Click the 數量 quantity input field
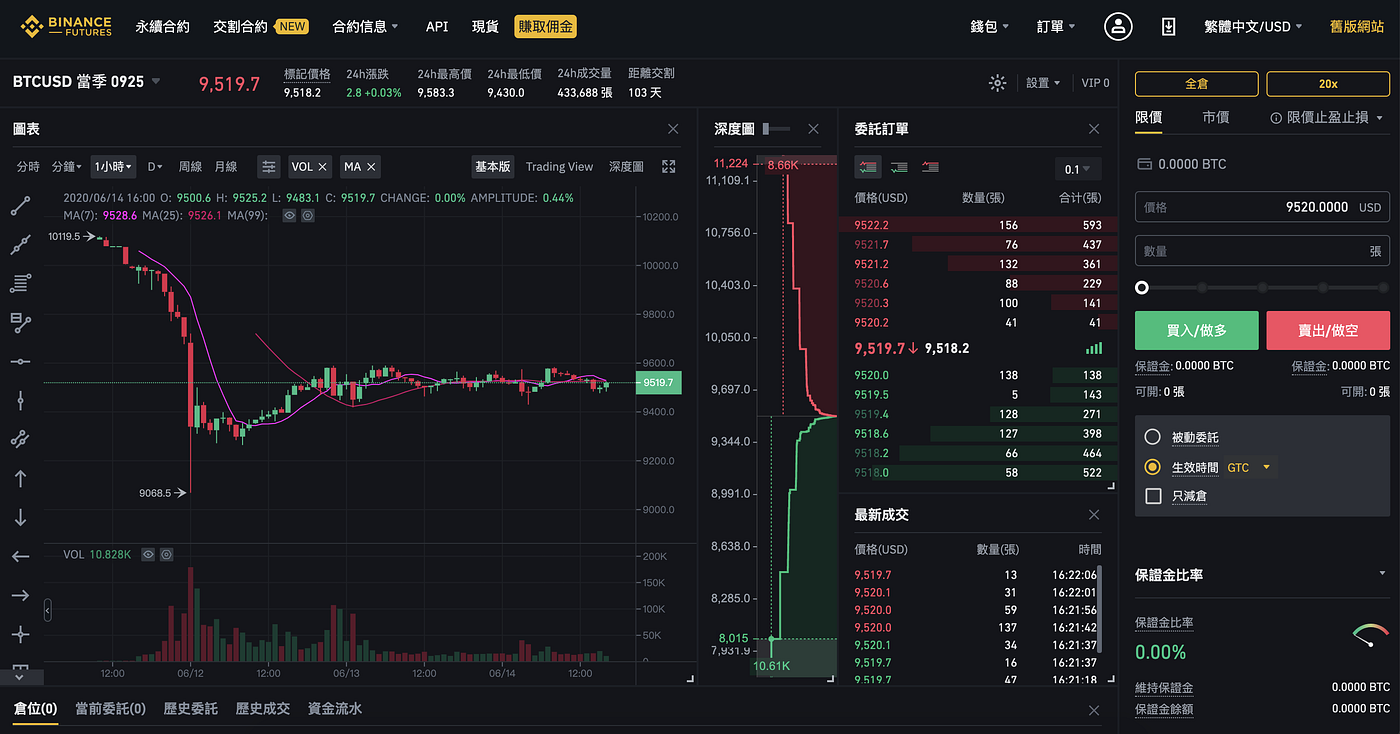The image size is (1400, 734). [x=1262, y=251]
